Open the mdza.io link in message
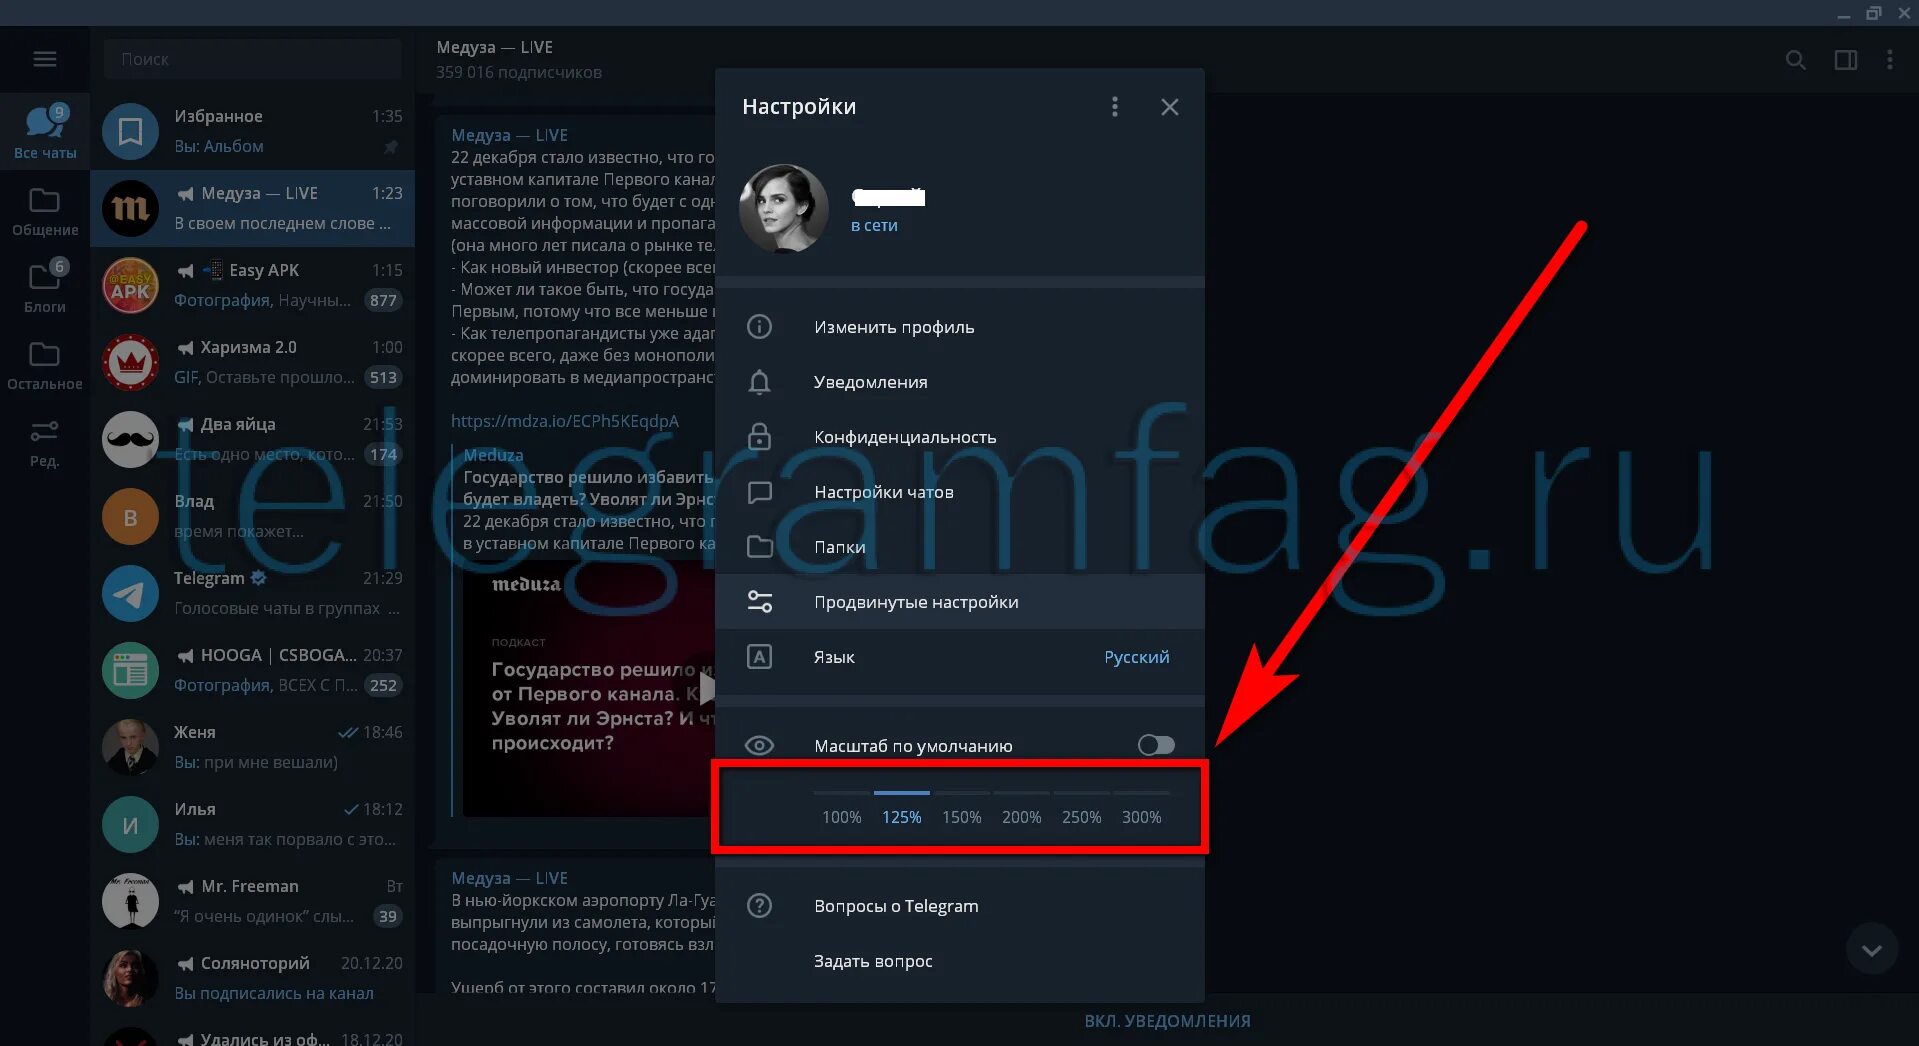 (565, 421)
